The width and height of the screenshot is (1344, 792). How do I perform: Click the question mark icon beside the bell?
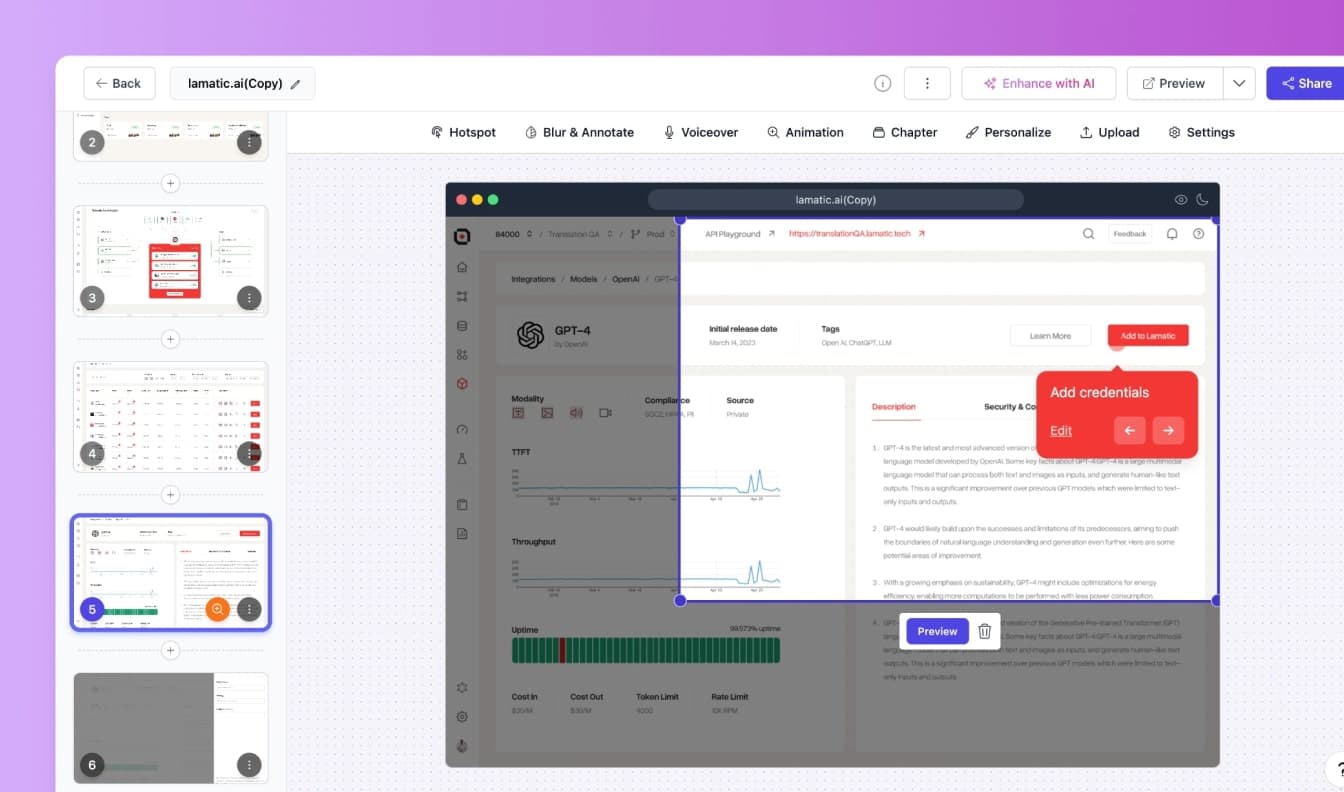[x=1198, y=234]
